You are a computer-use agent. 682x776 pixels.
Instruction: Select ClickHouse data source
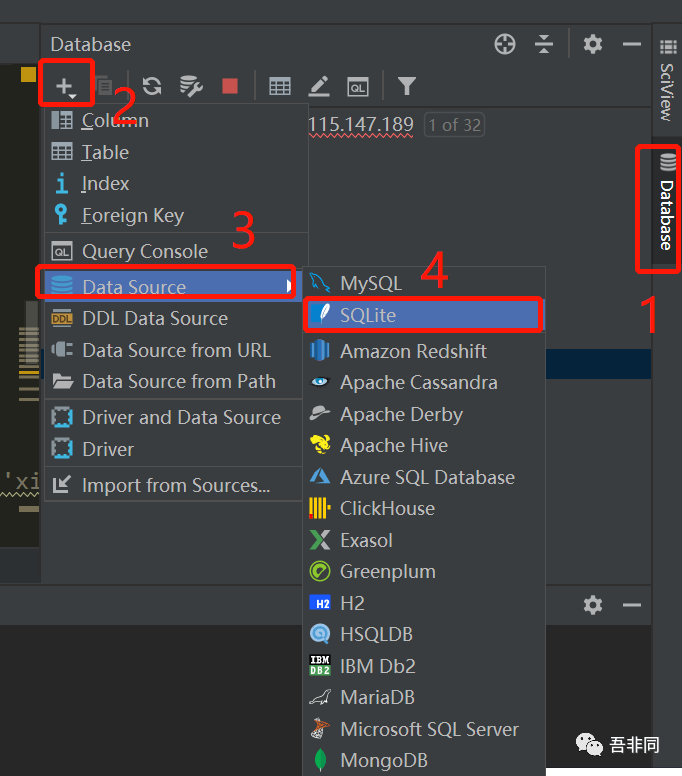(x=424, y=508)
